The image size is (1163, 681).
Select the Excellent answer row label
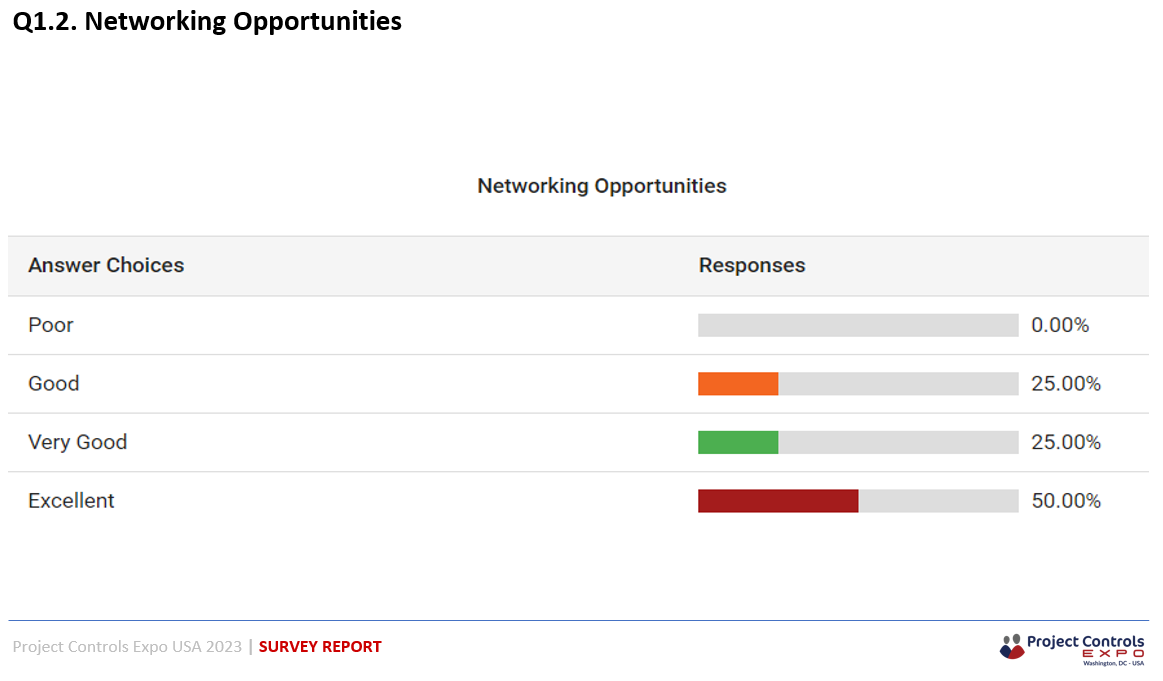point(71,501)
